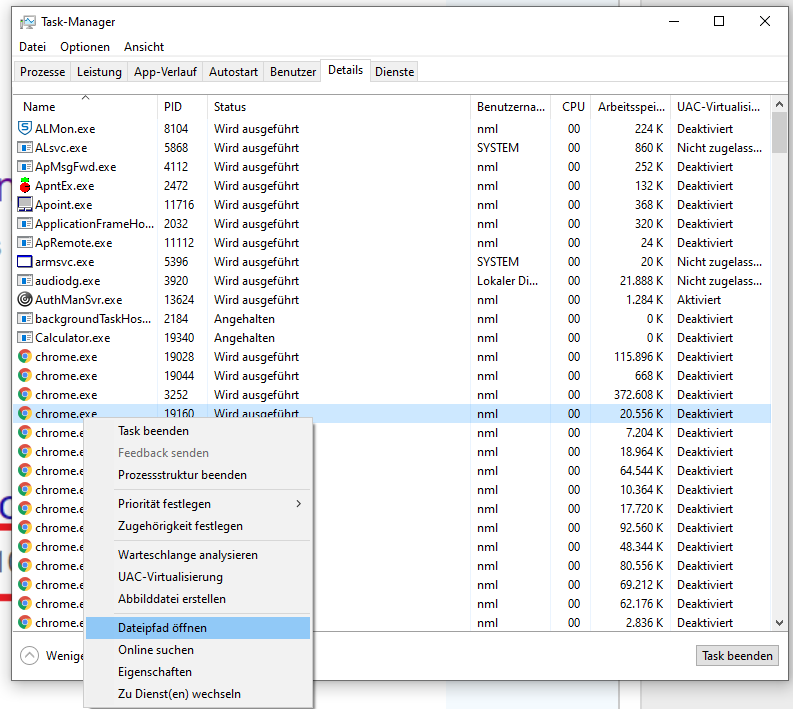The width and height of the screenshot is (793, 709).
Task: Sort by UAC-Virtualisierung column header
Action: (x=720, y=107)
